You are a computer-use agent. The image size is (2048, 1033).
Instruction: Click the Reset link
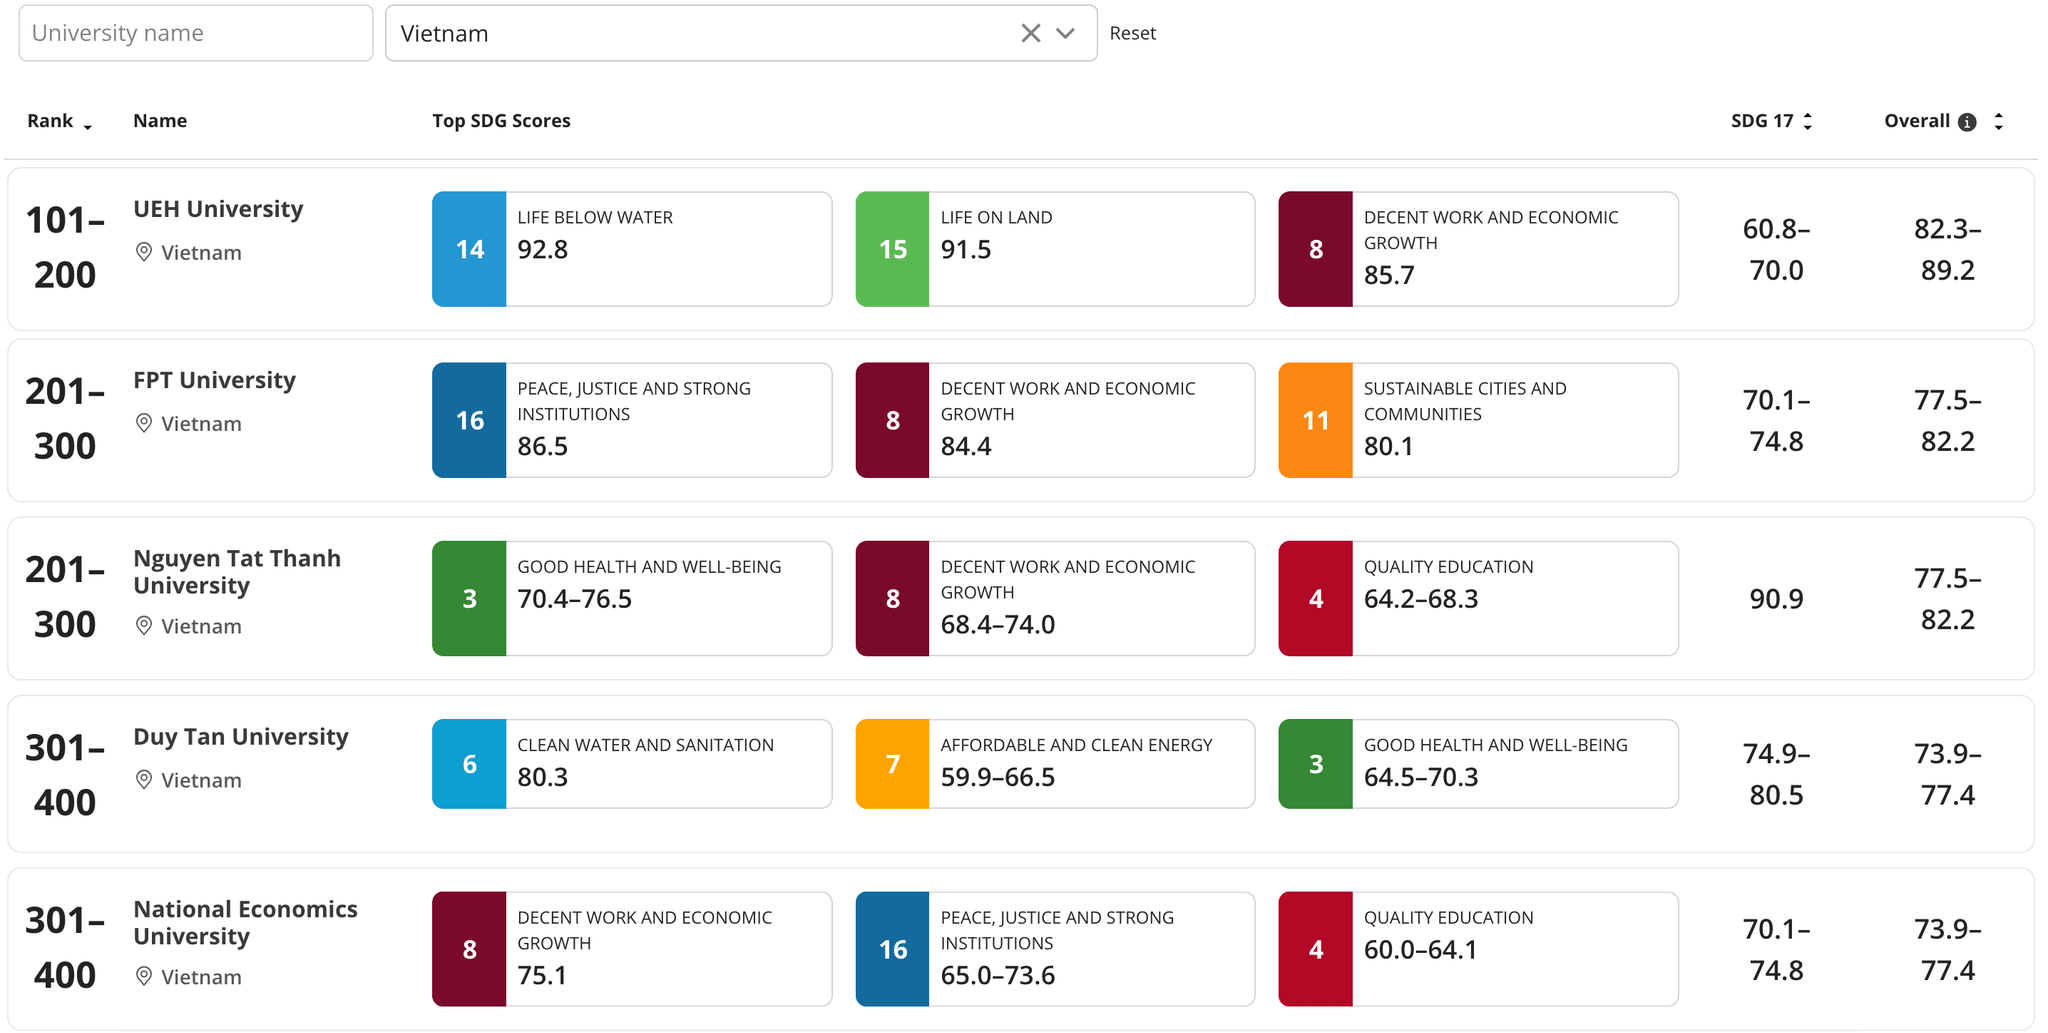tap(1132, 33)
